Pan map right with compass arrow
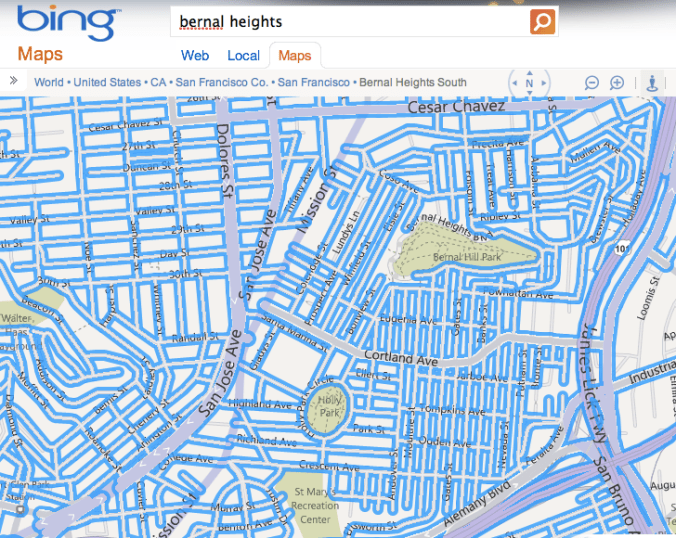 [544, 84]
